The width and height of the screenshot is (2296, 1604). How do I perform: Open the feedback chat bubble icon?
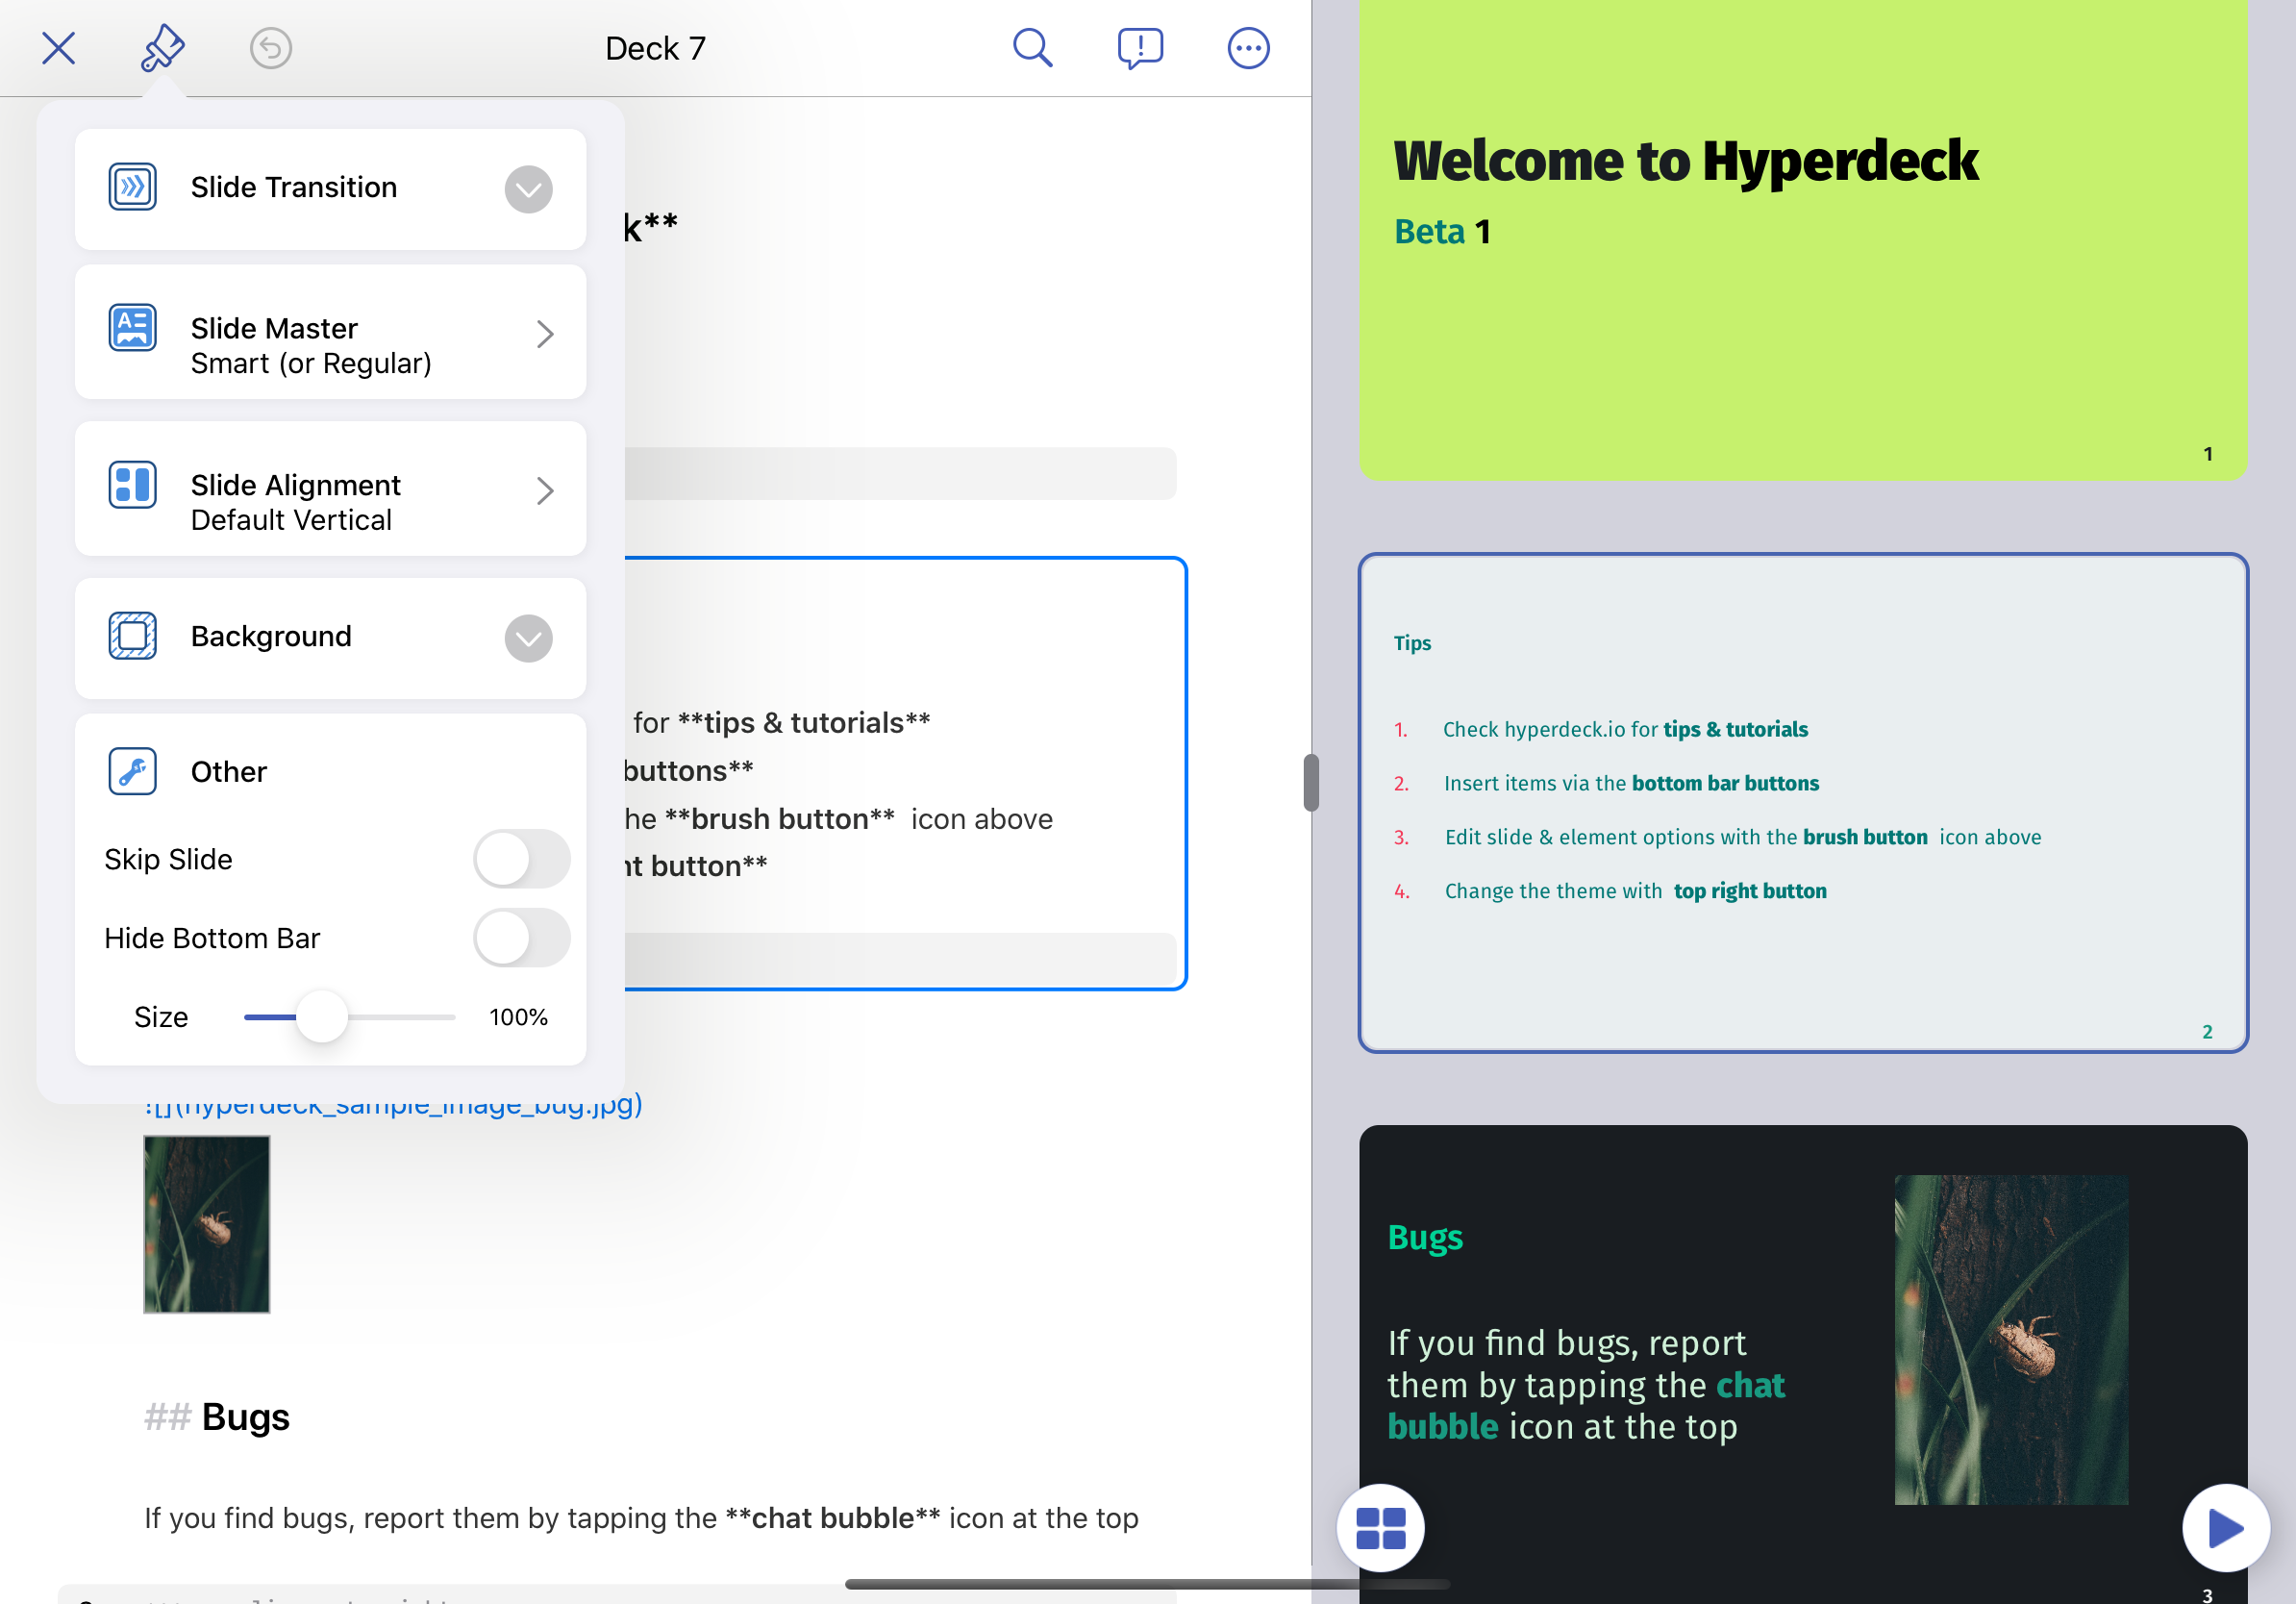point(1140,48)
